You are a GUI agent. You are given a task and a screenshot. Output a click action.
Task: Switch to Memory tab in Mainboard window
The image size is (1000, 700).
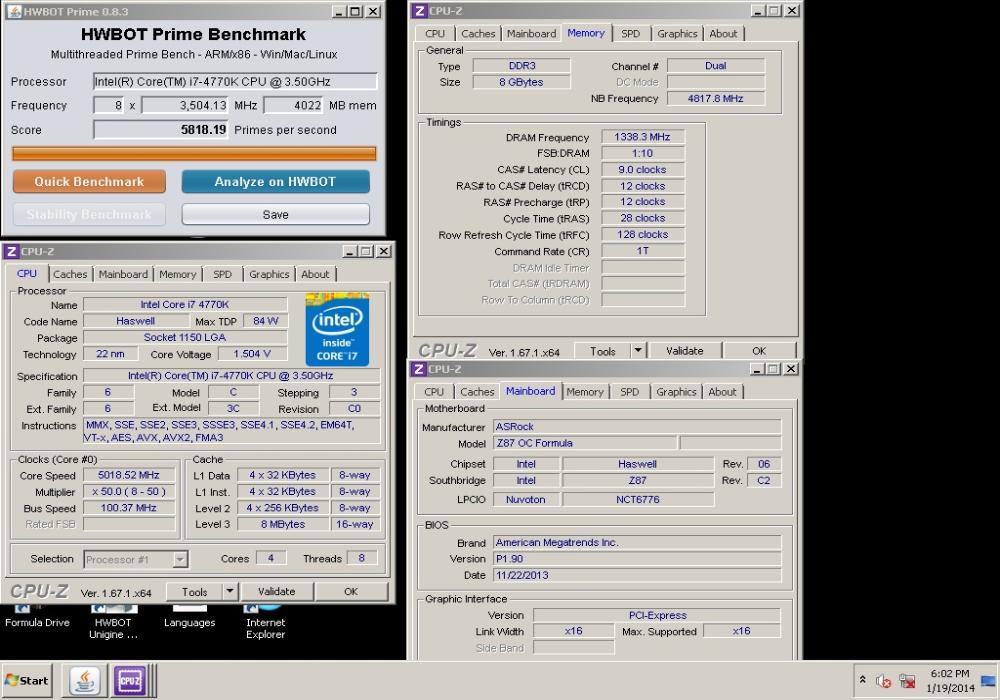[x=585, y=392]
